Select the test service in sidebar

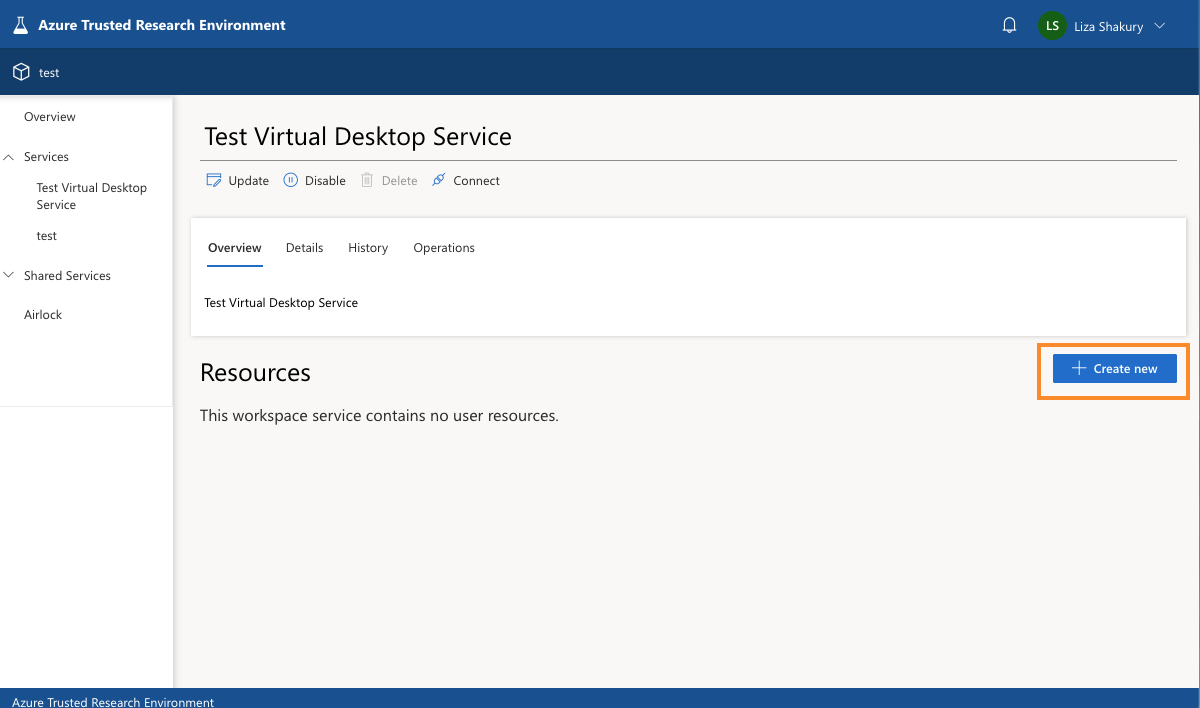tap(46, 235)
